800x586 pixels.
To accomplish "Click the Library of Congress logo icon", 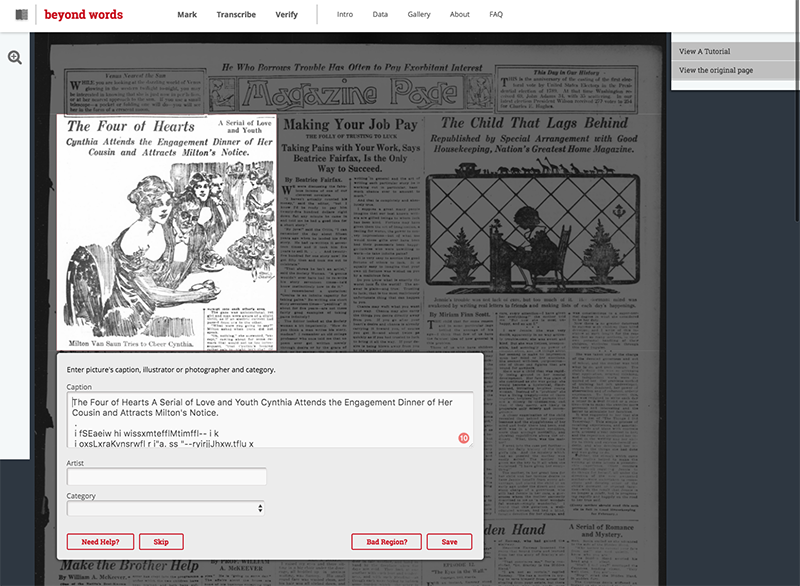I will (x=22, y=15).
